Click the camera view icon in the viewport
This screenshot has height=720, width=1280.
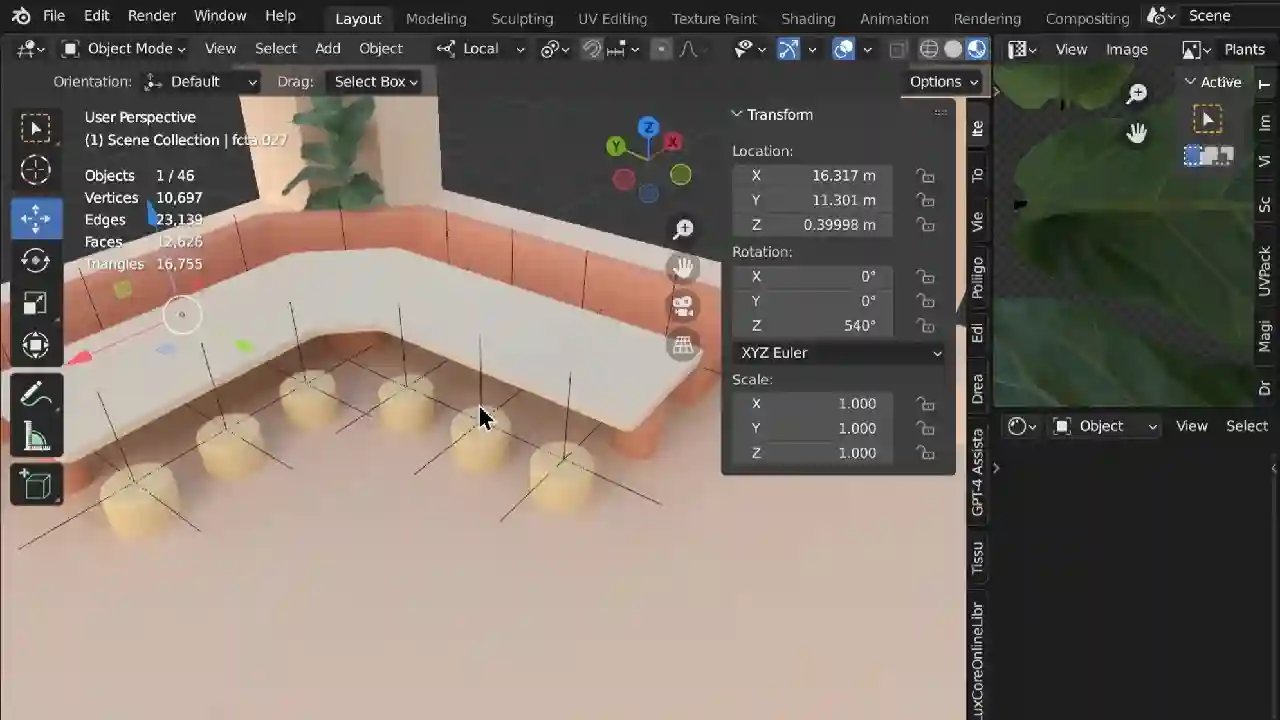pyautogui.click(x=683, y=307)
